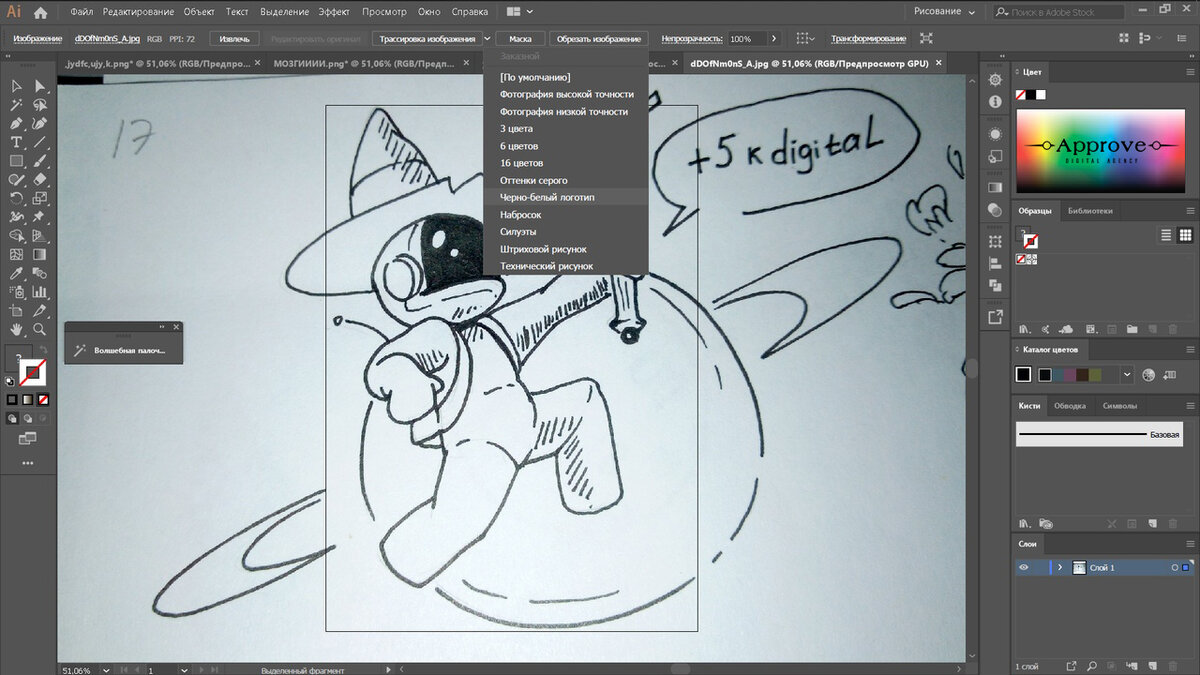Screen dimensions: 1200x675
Task: Select the Column Graph tool
Action: click(x=40, y=292)
